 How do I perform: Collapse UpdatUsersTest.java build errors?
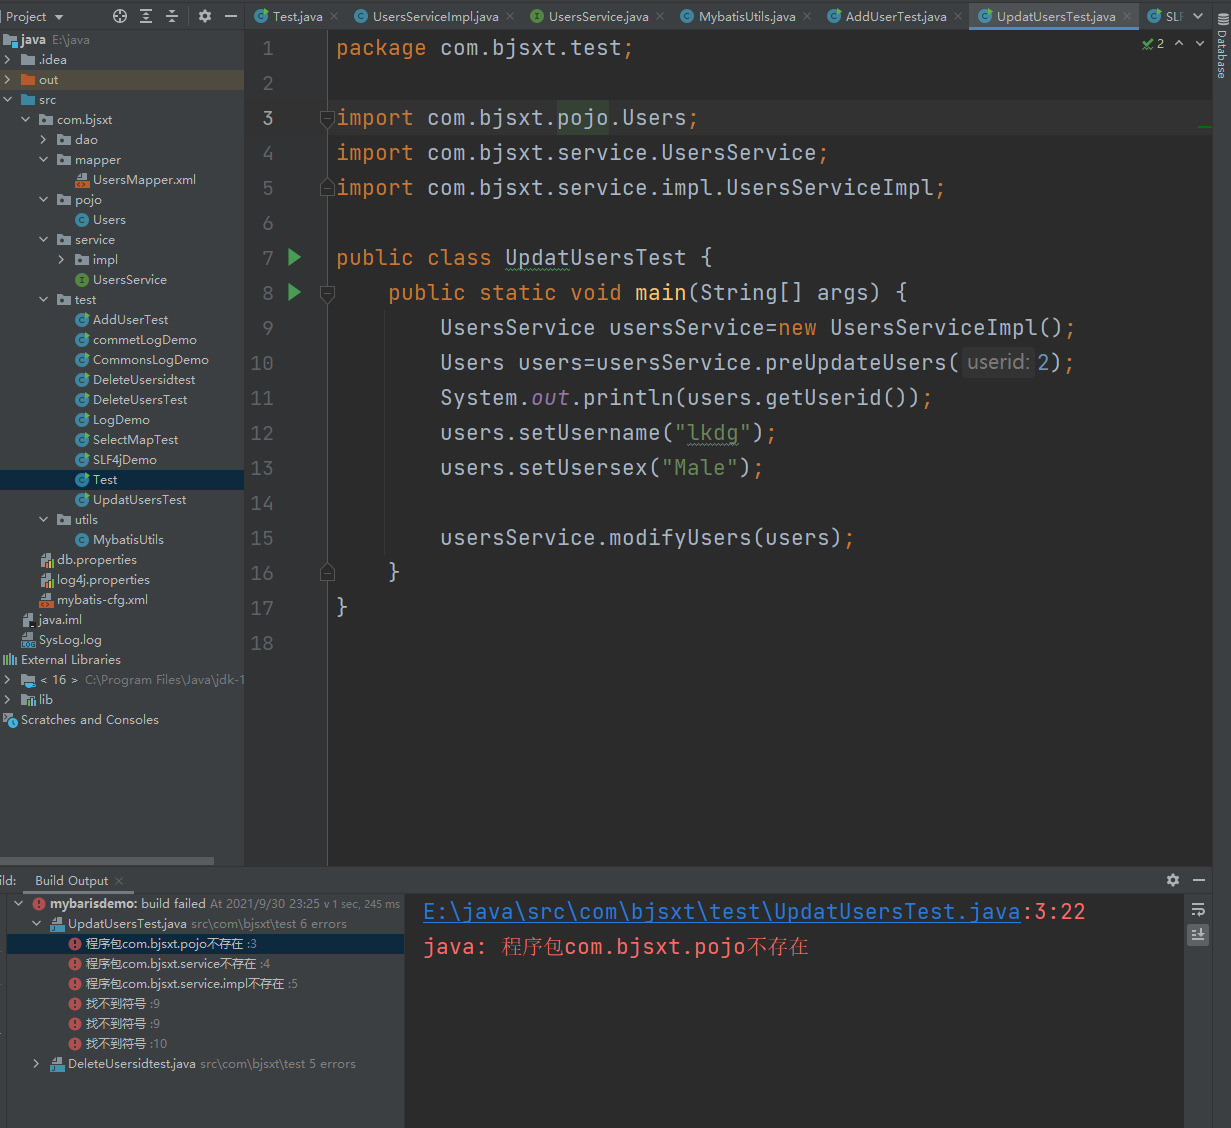coord(36,924)
